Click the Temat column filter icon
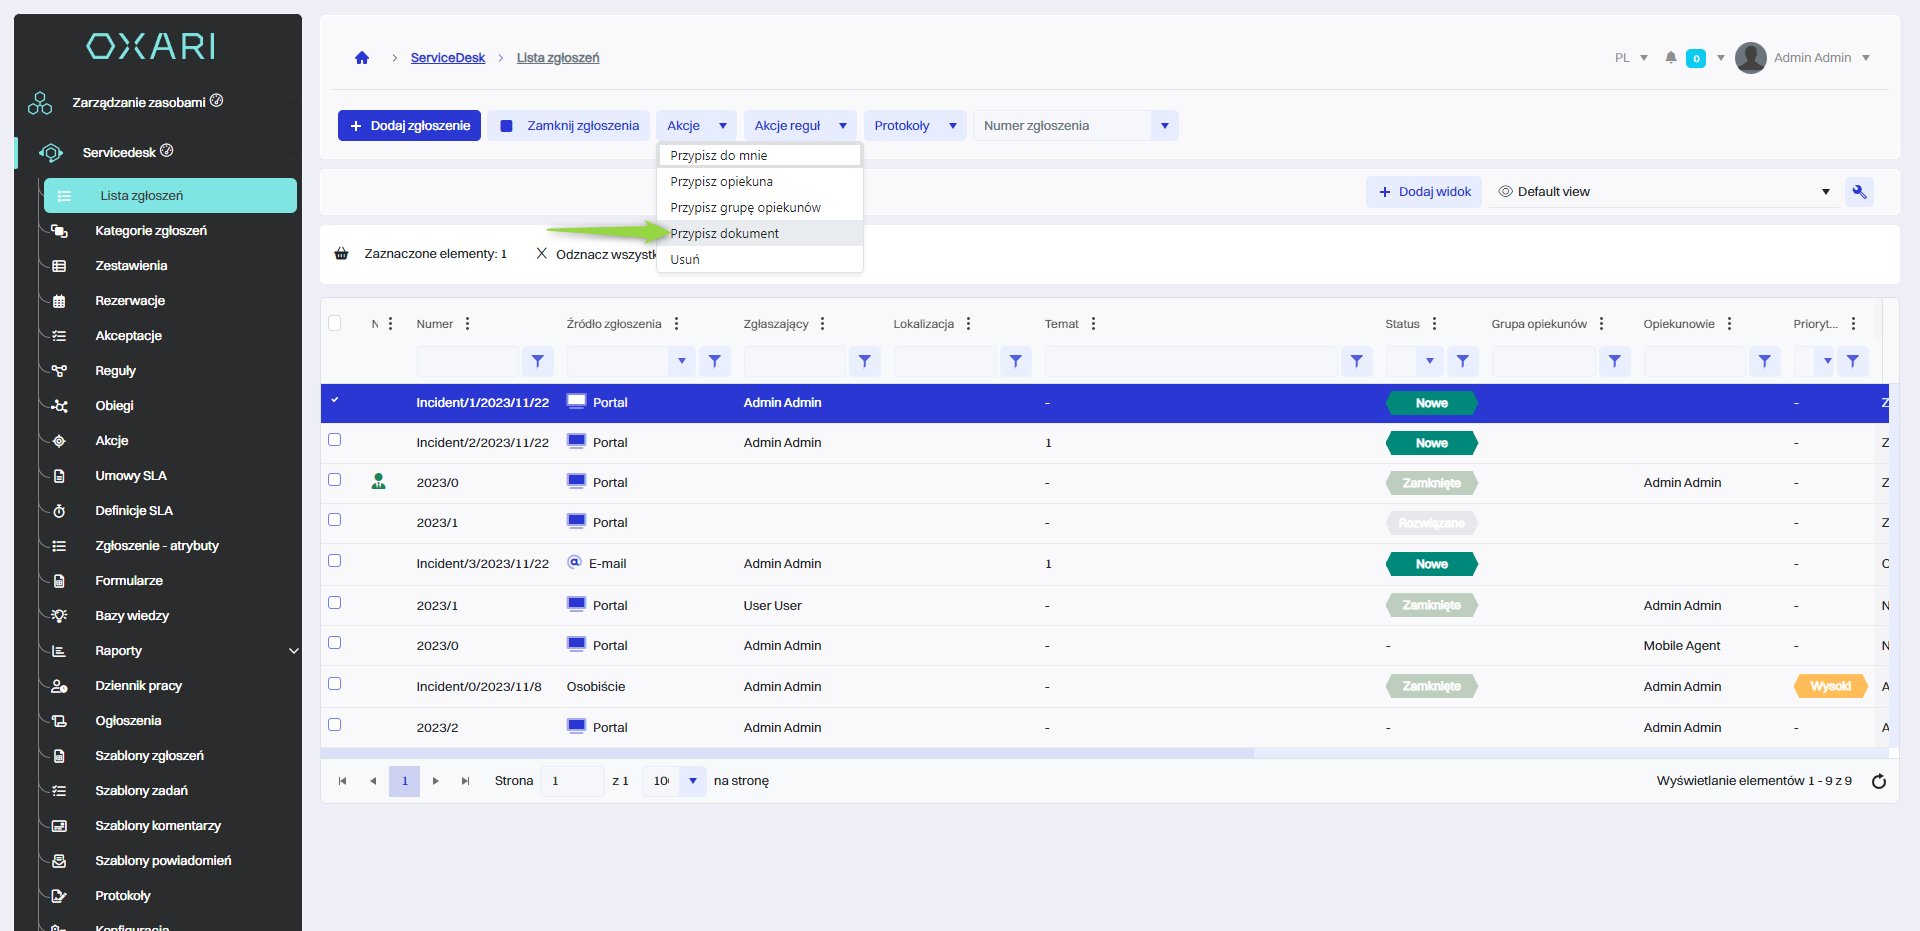The width and height of the screenshot is (1920, 931). click(x=1356, y=361)
